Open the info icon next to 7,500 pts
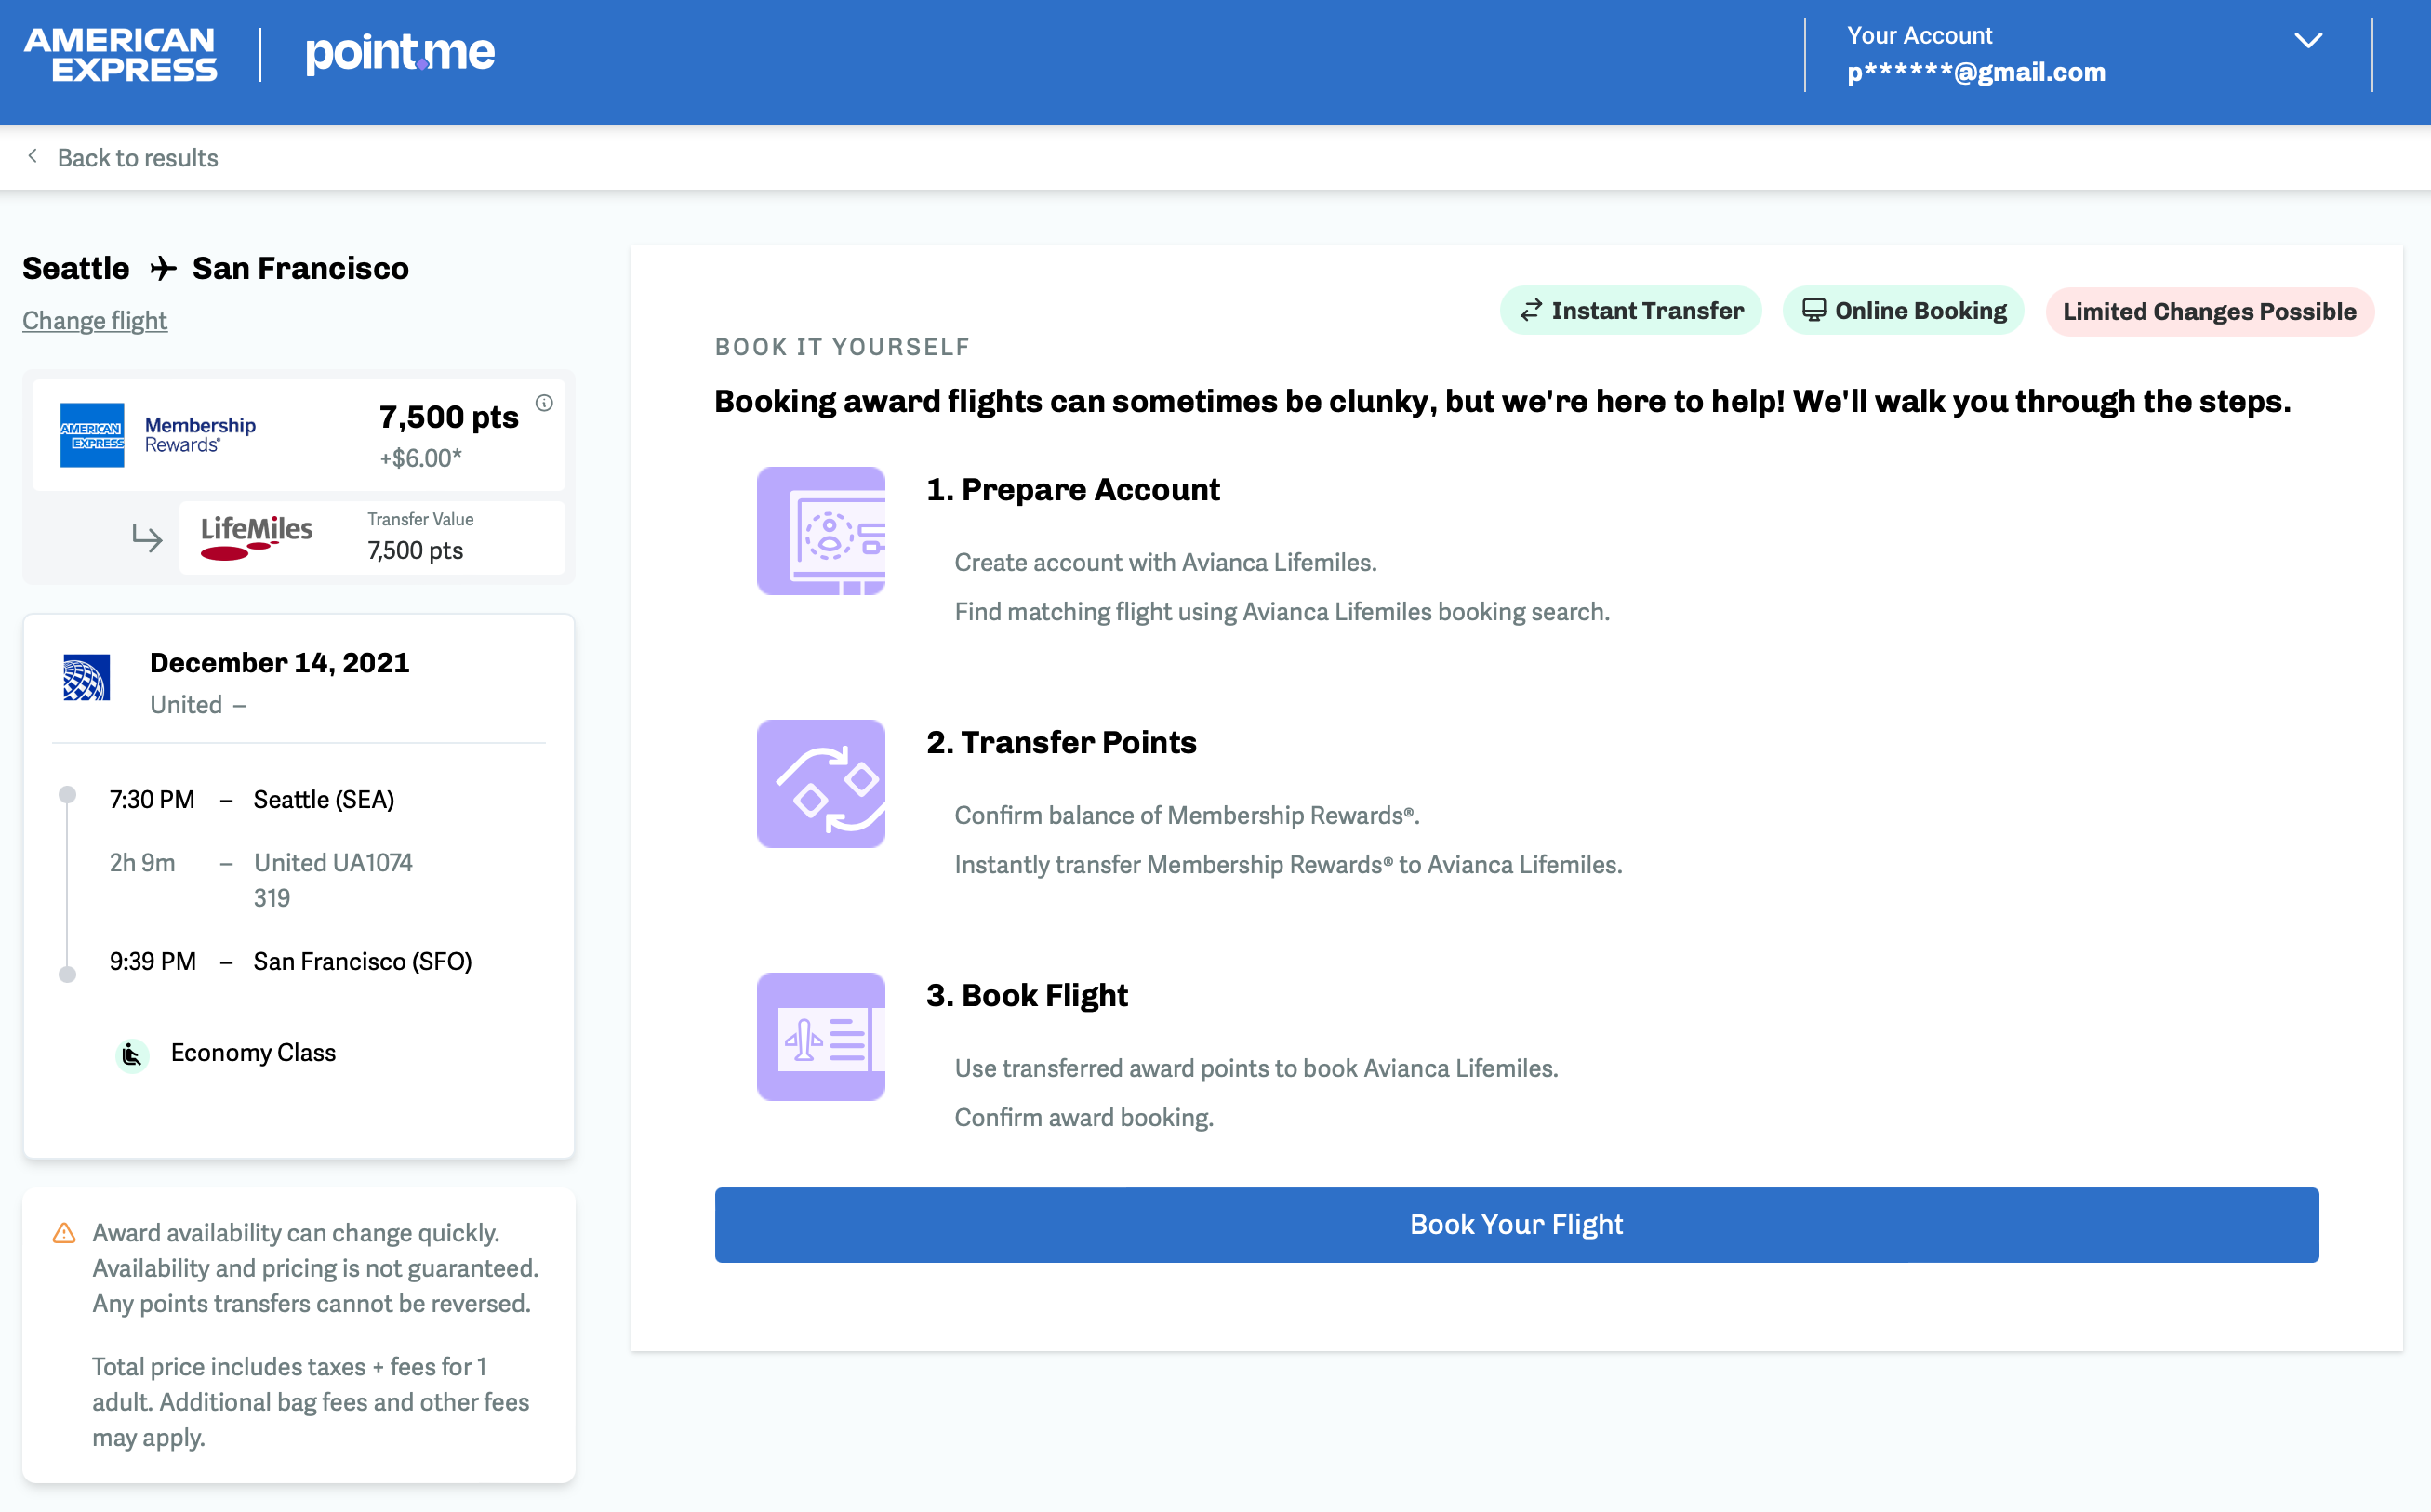2431x1512 pixels. point(544,403)
